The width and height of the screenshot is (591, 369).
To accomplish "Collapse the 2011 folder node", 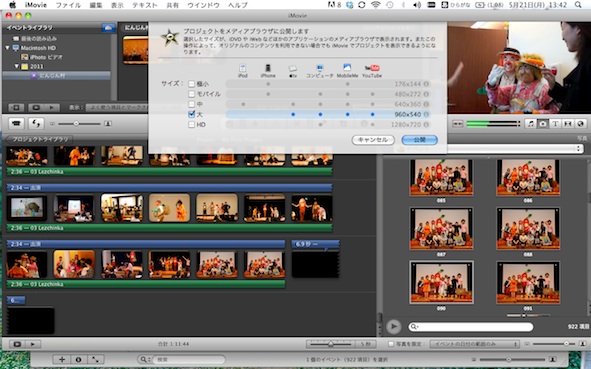I will [17, 66].
